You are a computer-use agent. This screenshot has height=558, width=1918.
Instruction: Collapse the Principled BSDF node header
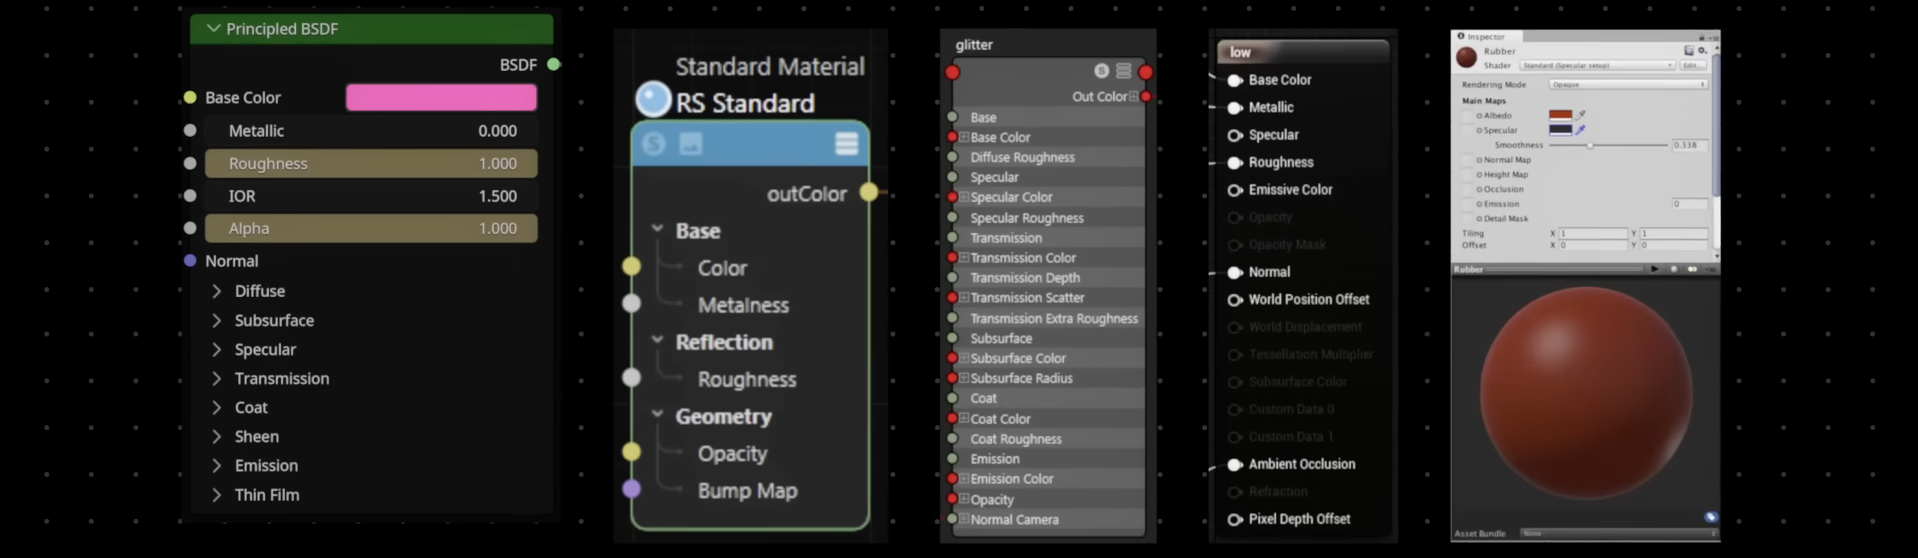click(x=213, y=28)
